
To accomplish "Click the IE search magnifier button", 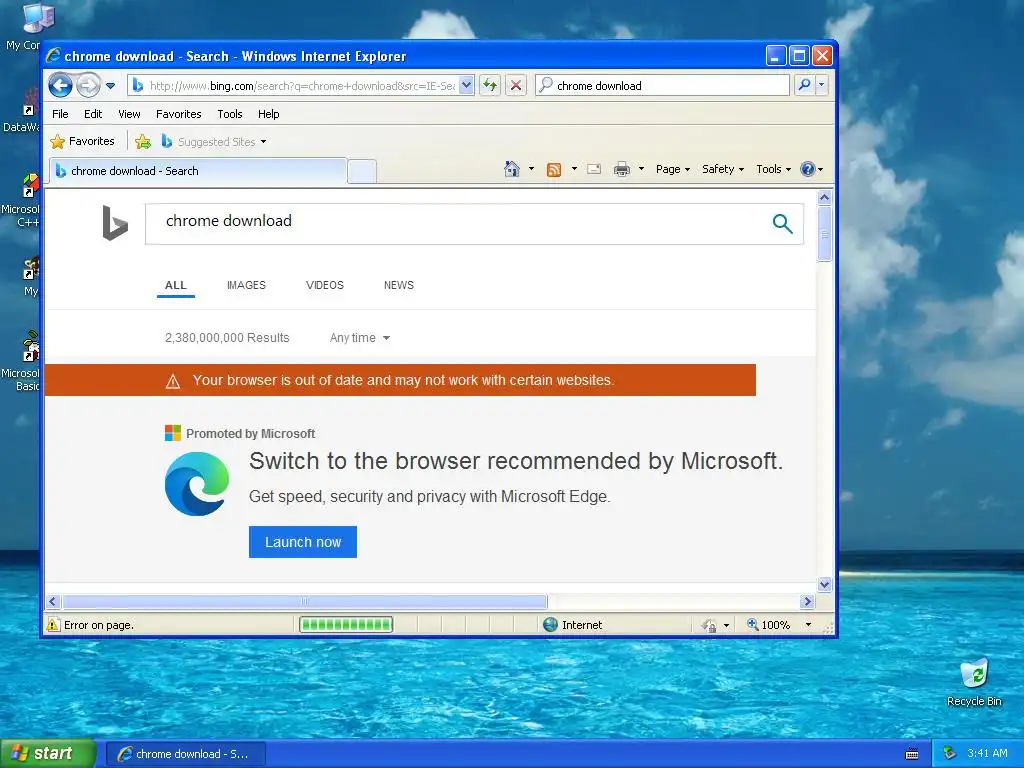I will tap(805, 86).
